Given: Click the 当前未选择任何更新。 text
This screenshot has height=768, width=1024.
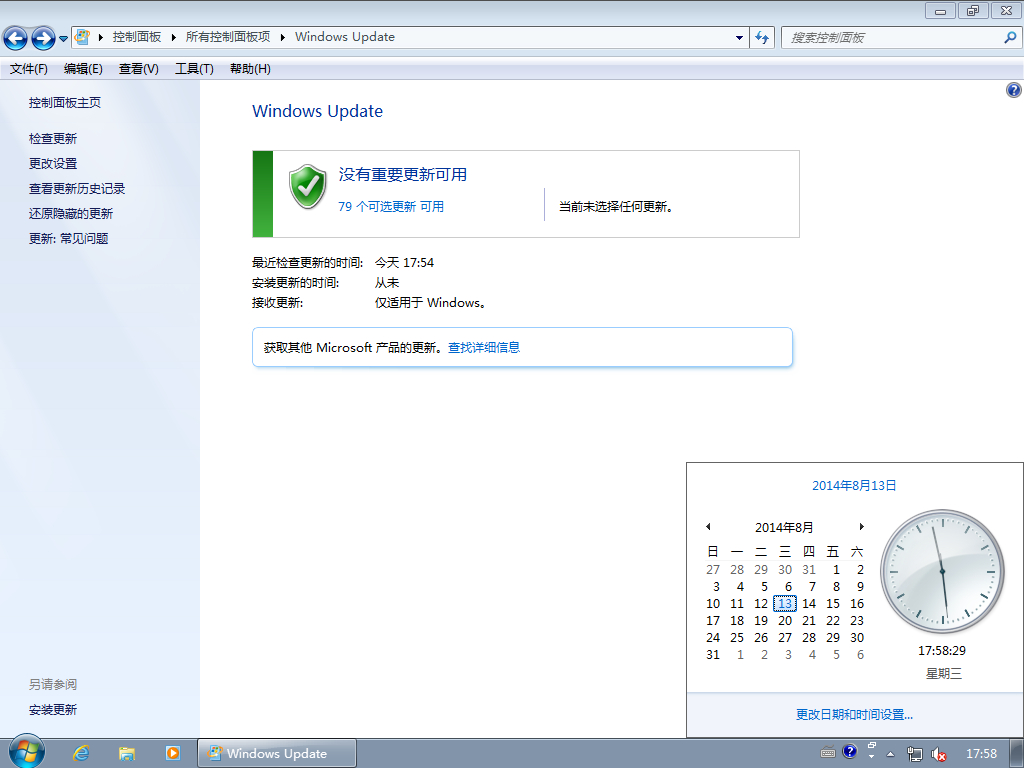Looking at the screenshot, I should coord(616,206).
